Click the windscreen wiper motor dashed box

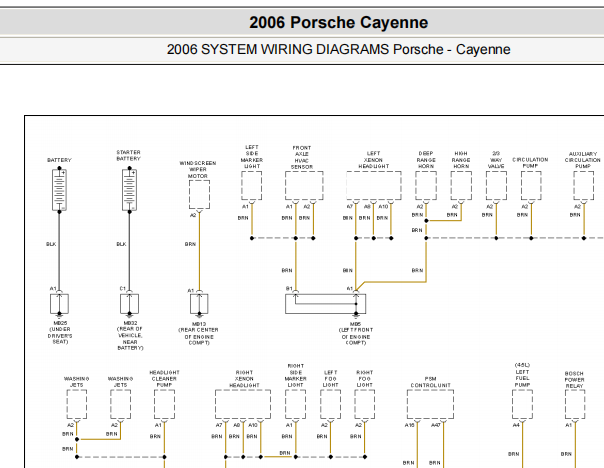[x=199, y=195]
